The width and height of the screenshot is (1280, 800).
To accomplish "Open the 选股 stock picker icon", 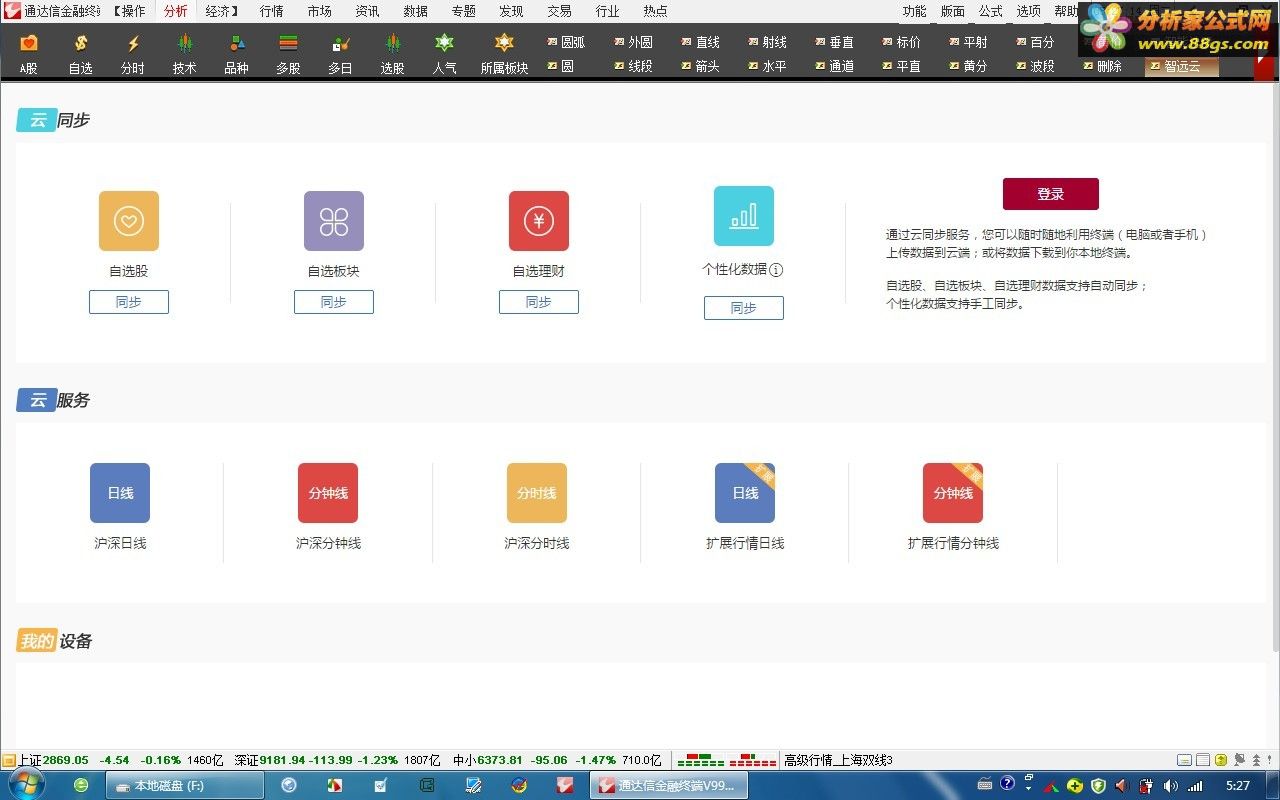I will (x=393, y=54).
